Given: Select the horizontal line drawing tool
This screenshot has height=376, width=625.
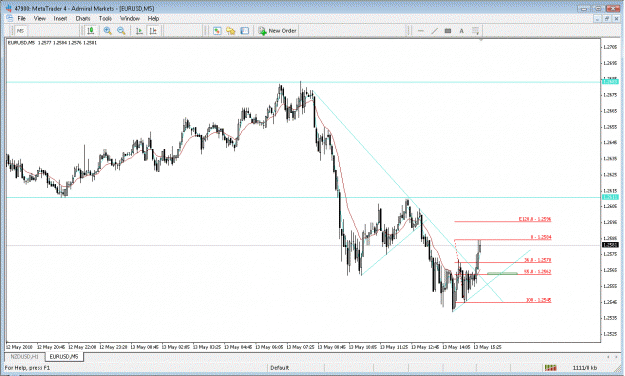Looking at the screenshot, I should 421,31.
